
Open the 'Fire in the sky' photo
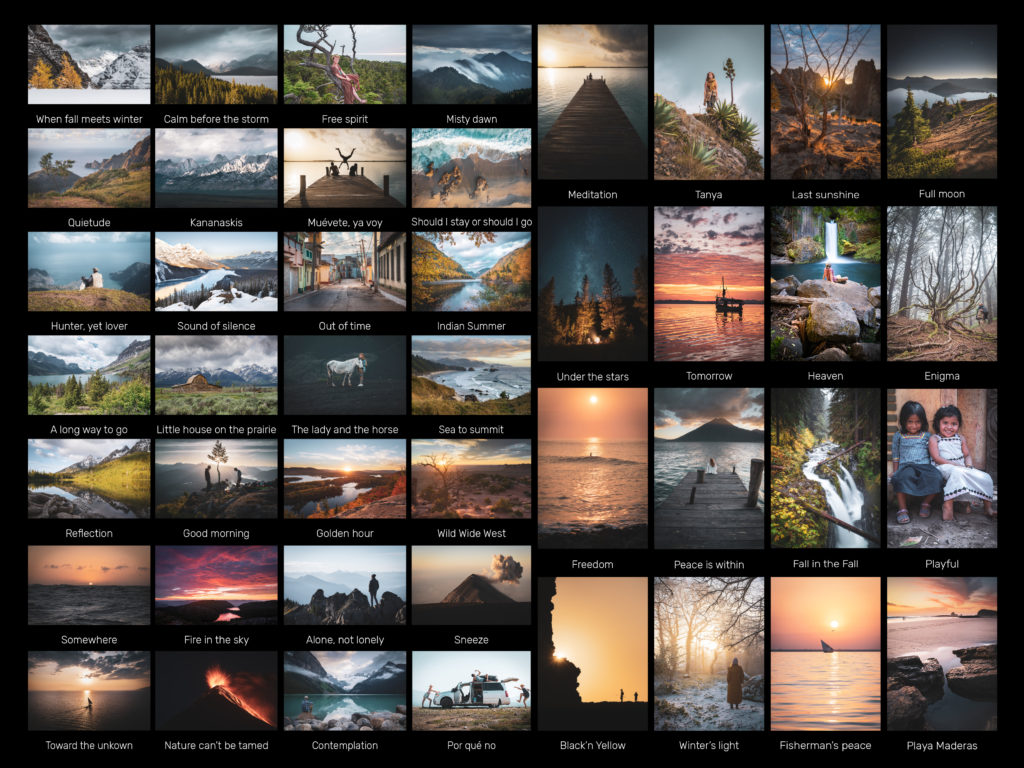point(216,585)
